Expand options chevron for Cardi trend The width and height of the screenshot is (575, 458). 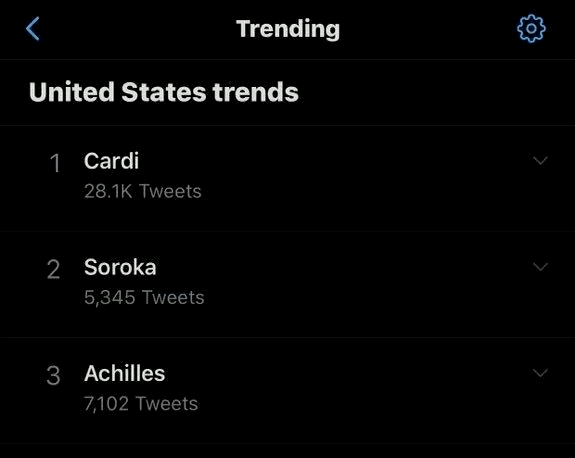pyautogui.click(x=540, y=161)
